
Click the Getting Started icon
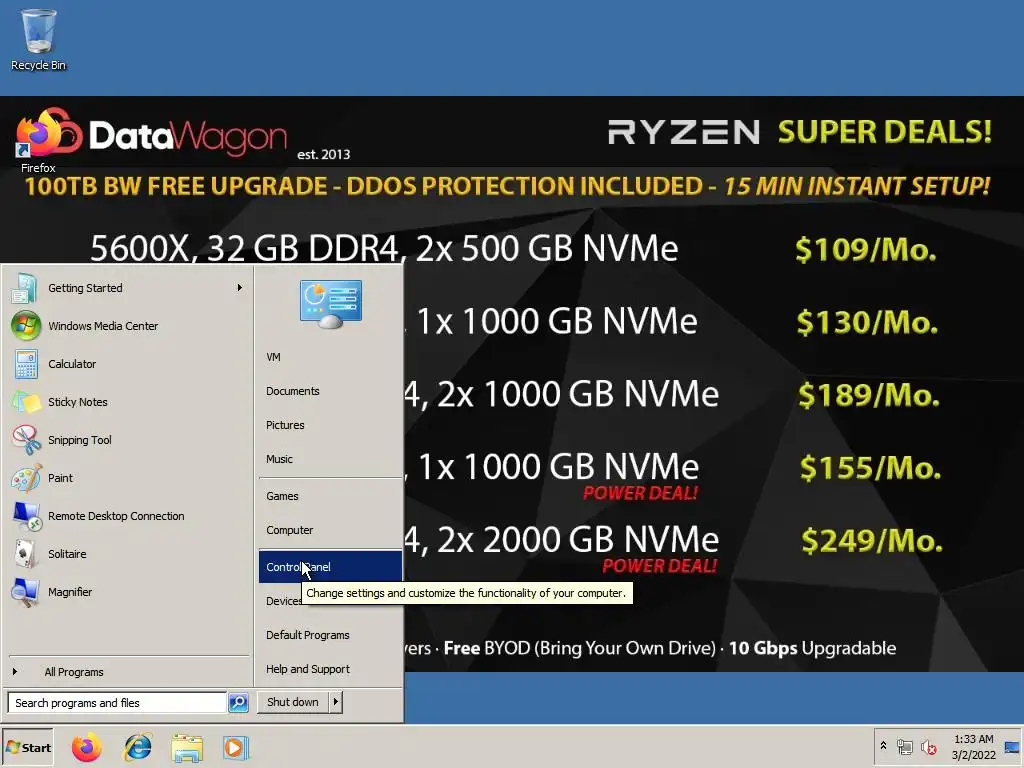coord(25,288)
